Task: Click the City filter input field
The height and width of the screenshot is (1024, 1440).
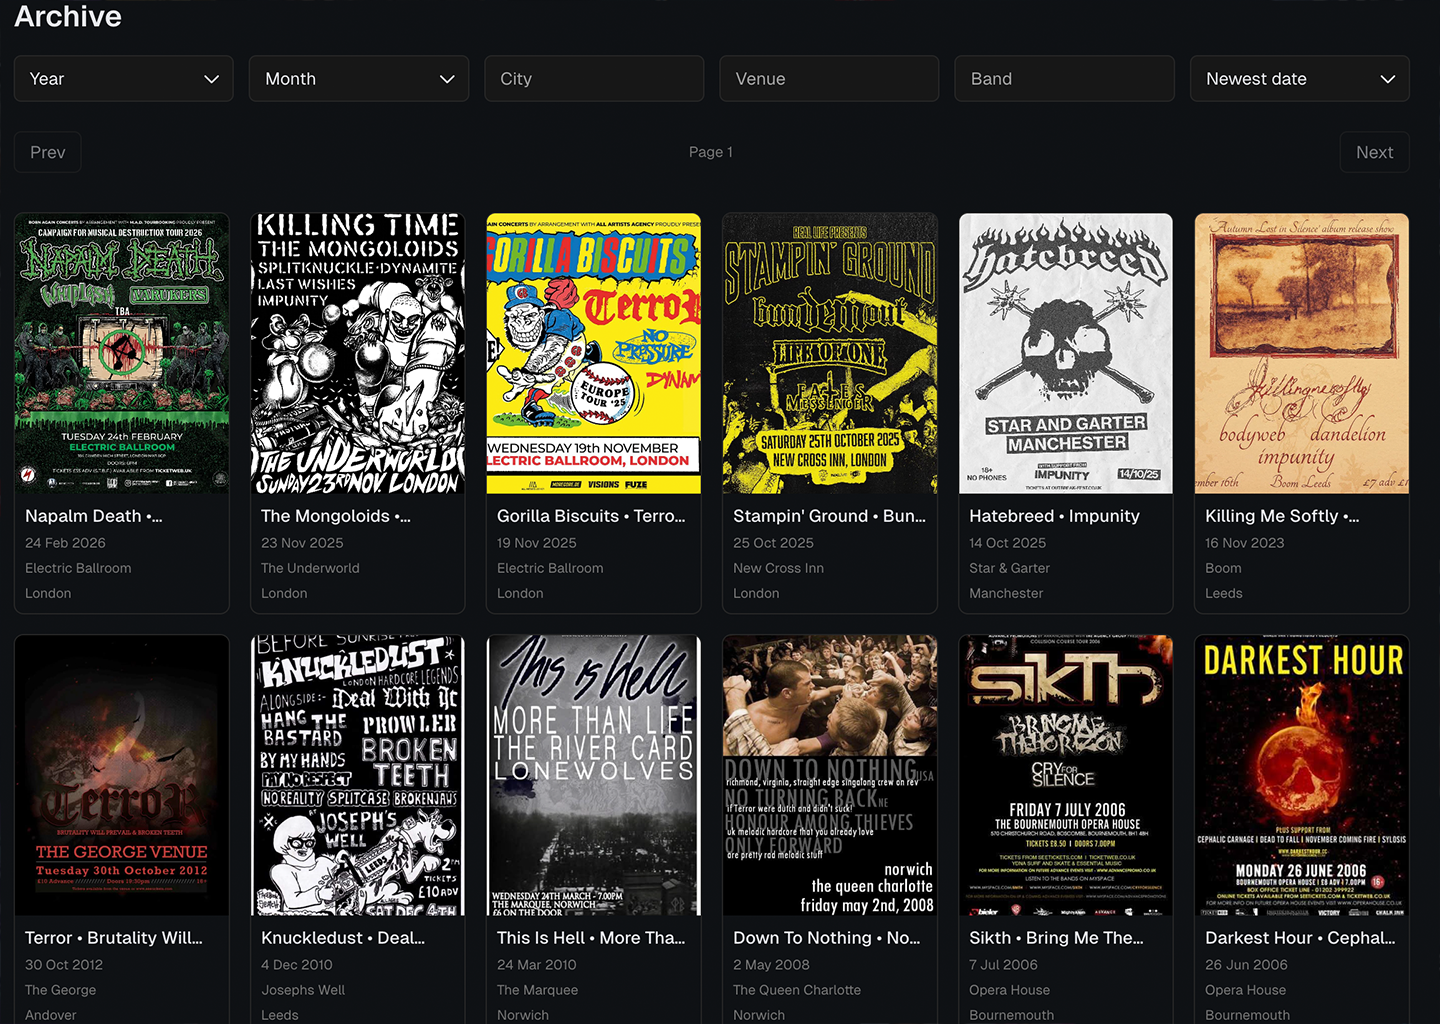Action: tap(594, 79)
